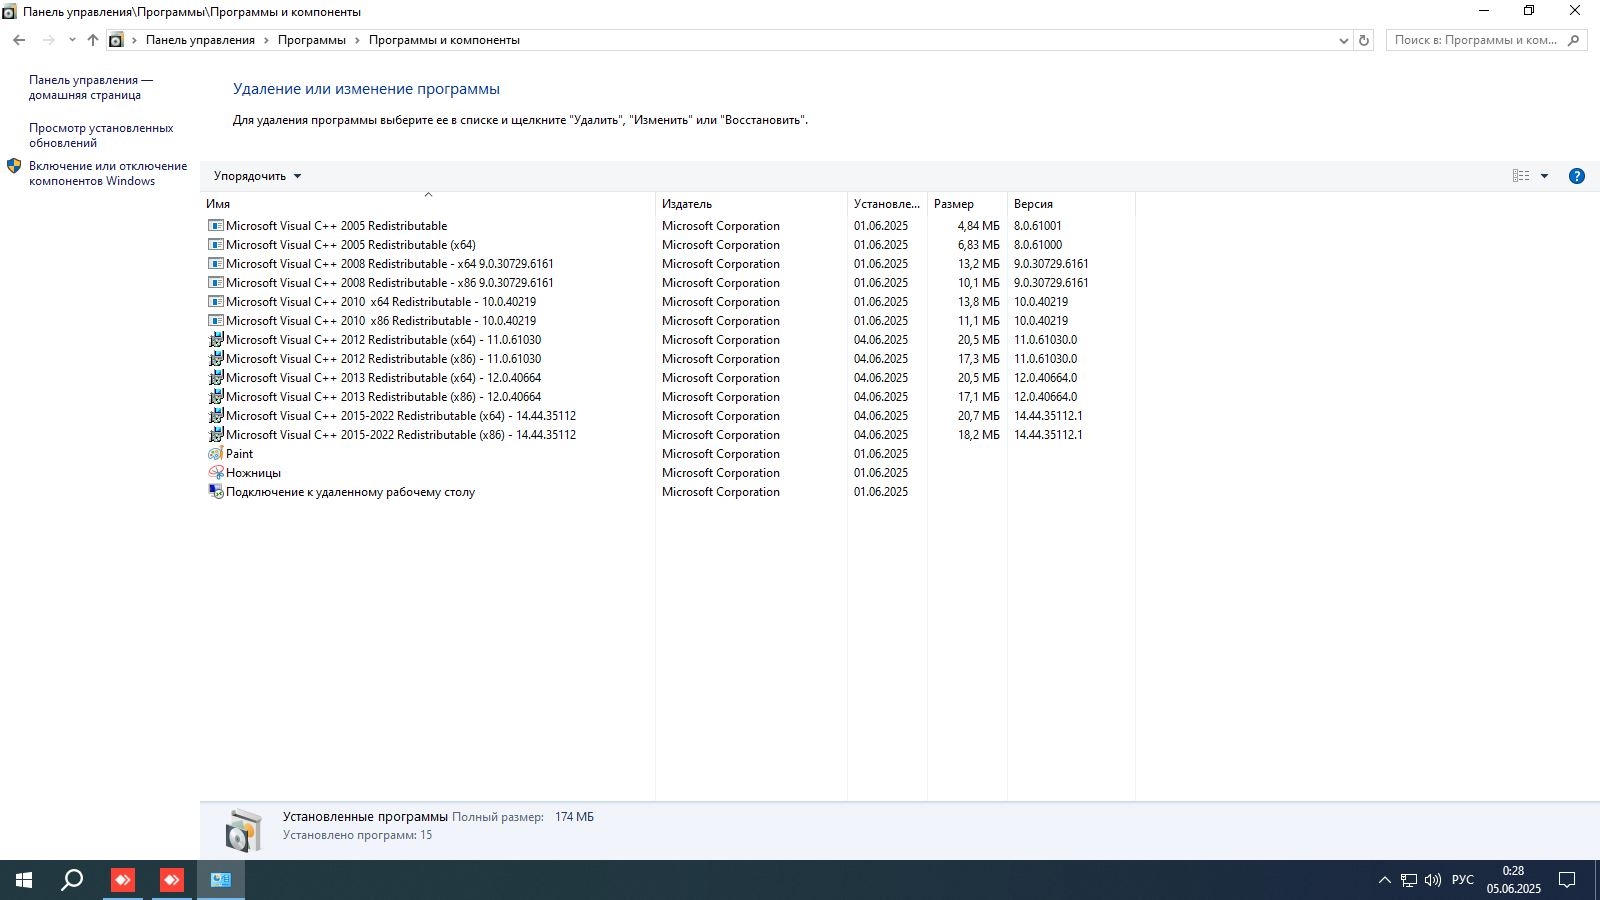Click the control panel icon in address bar
Image resolution: width=1600 pixels, height=900 pixels.
(116, 40)
